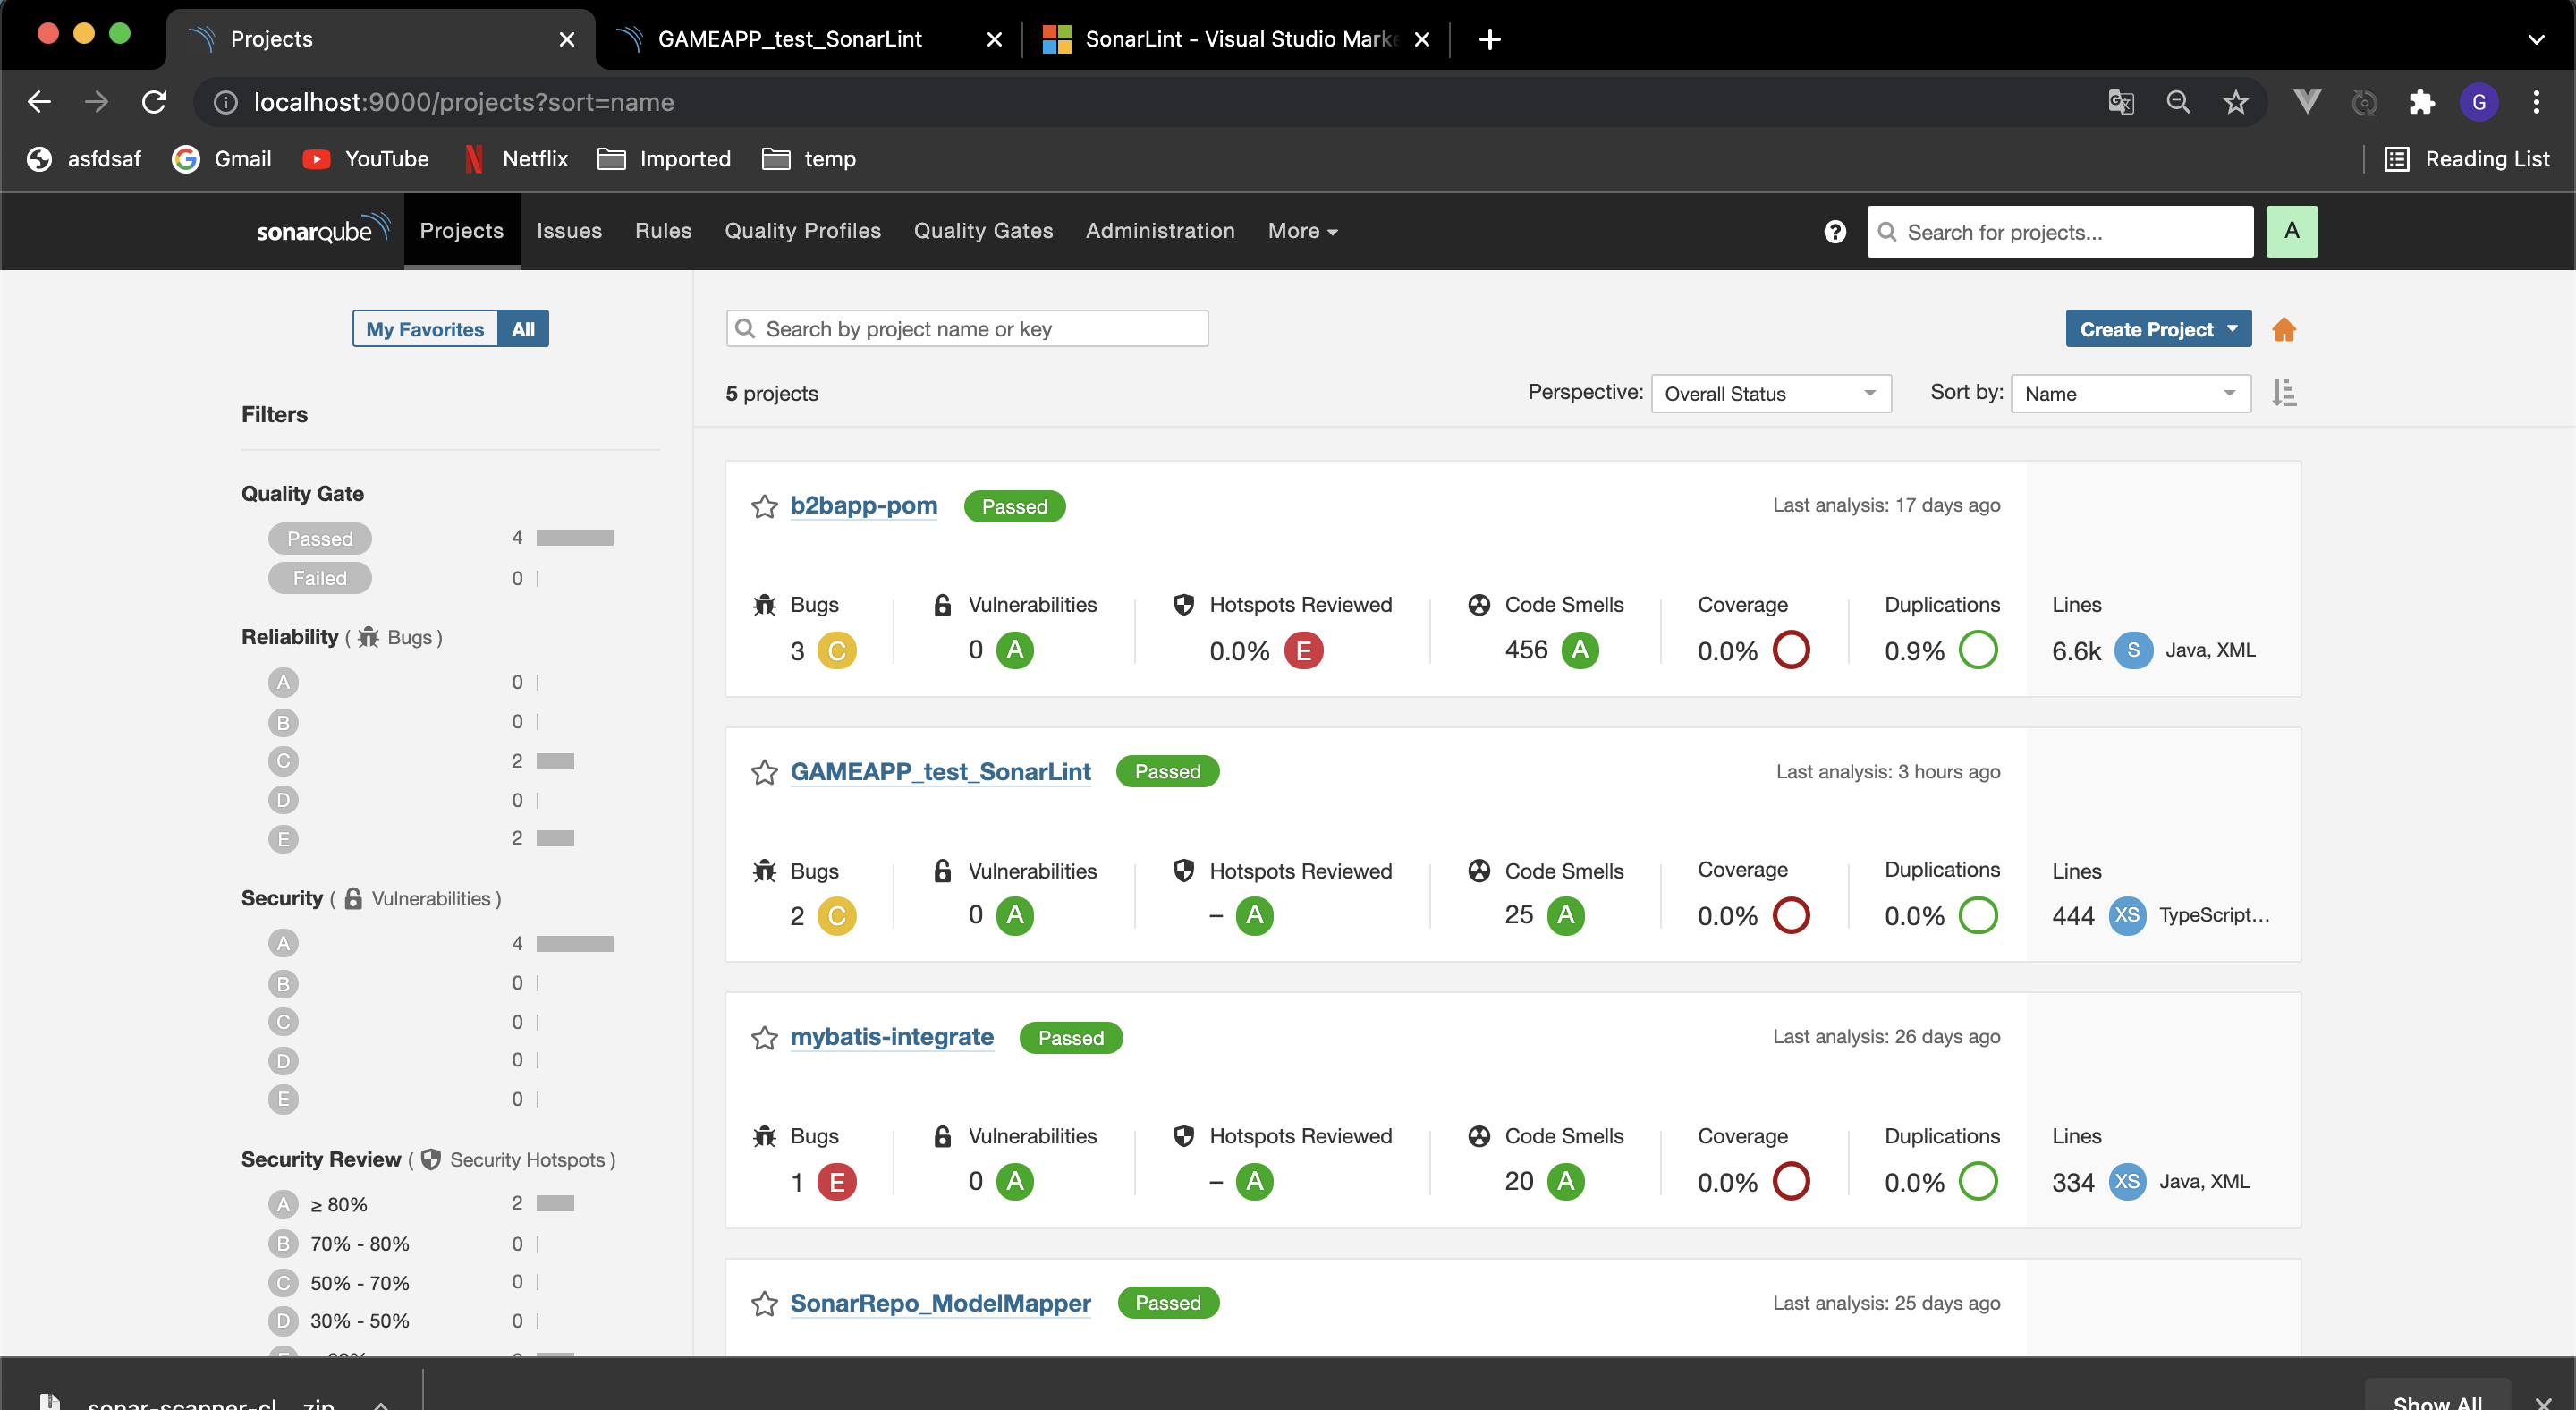2576x1410 pixels.
Task: Open a new tab with plus icon
Action: (x=1490, y=39)
